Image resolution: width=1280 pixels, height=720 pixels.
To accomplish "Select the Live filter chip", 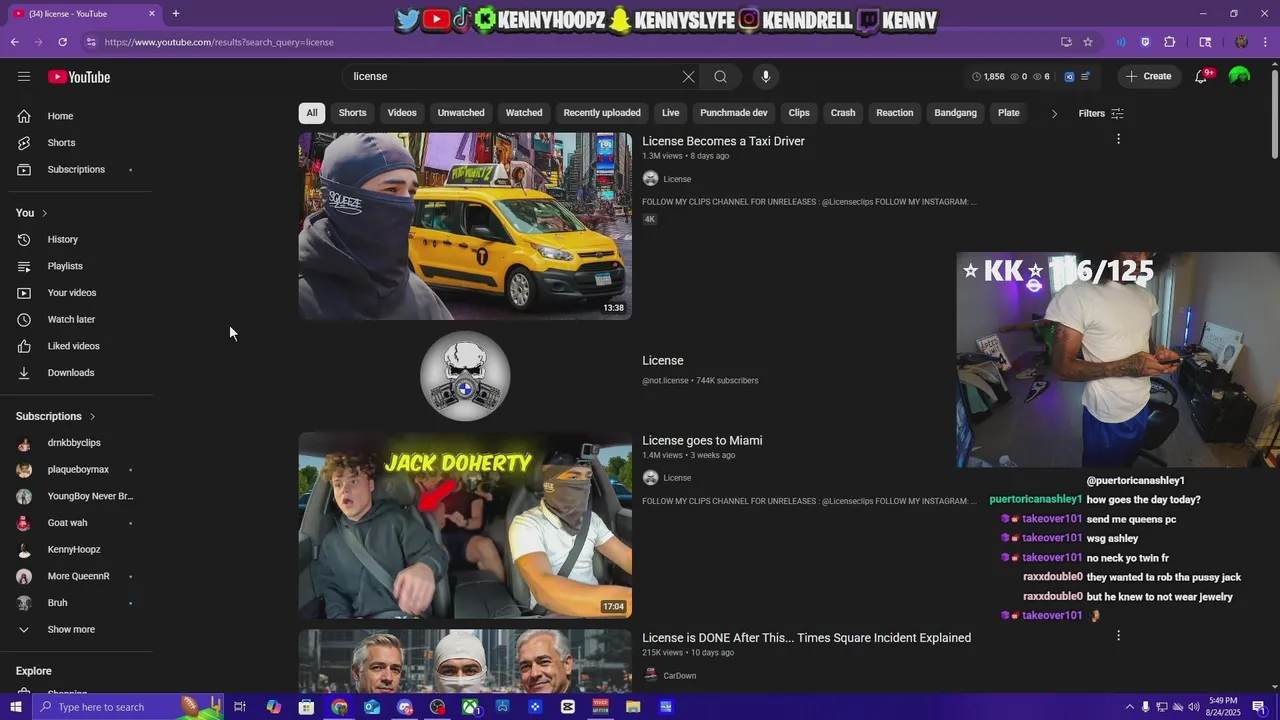I will [x=670, y=113].
